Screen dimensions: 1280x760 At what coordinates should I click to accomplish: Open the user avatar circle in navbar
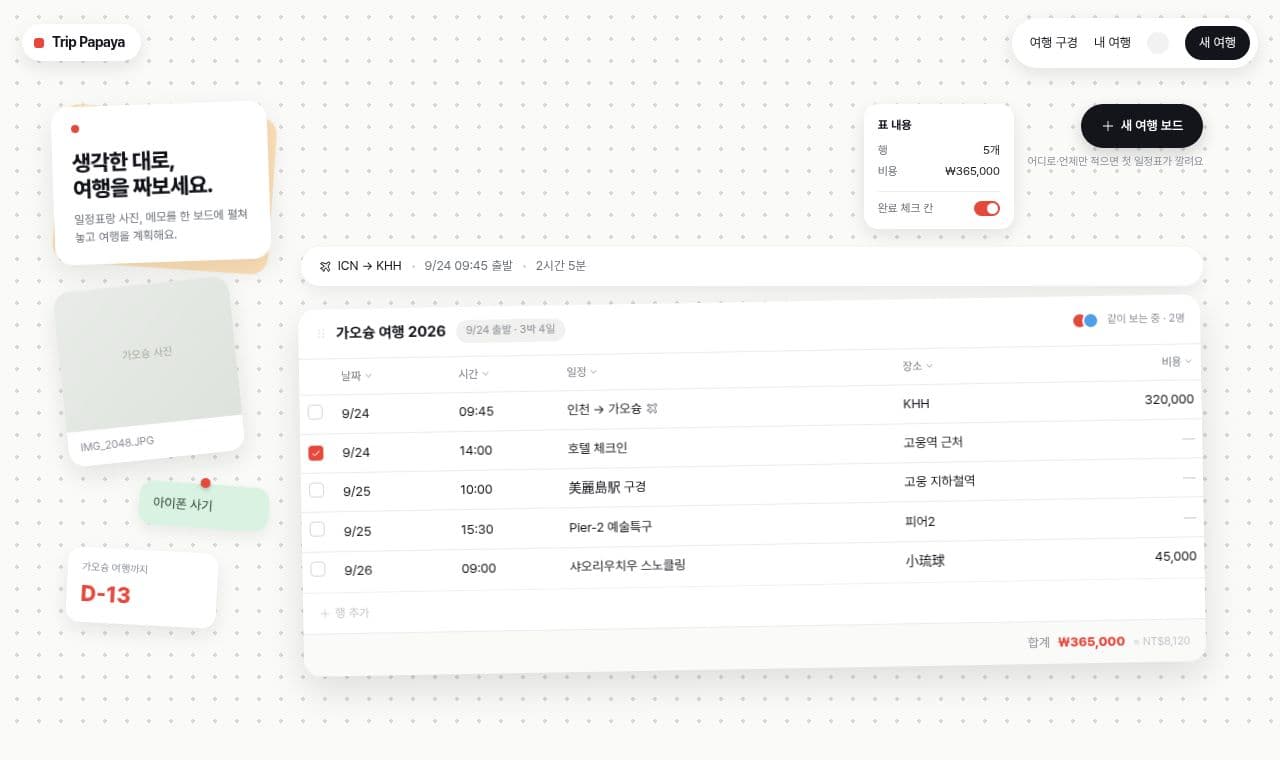tap(1158, 43)
